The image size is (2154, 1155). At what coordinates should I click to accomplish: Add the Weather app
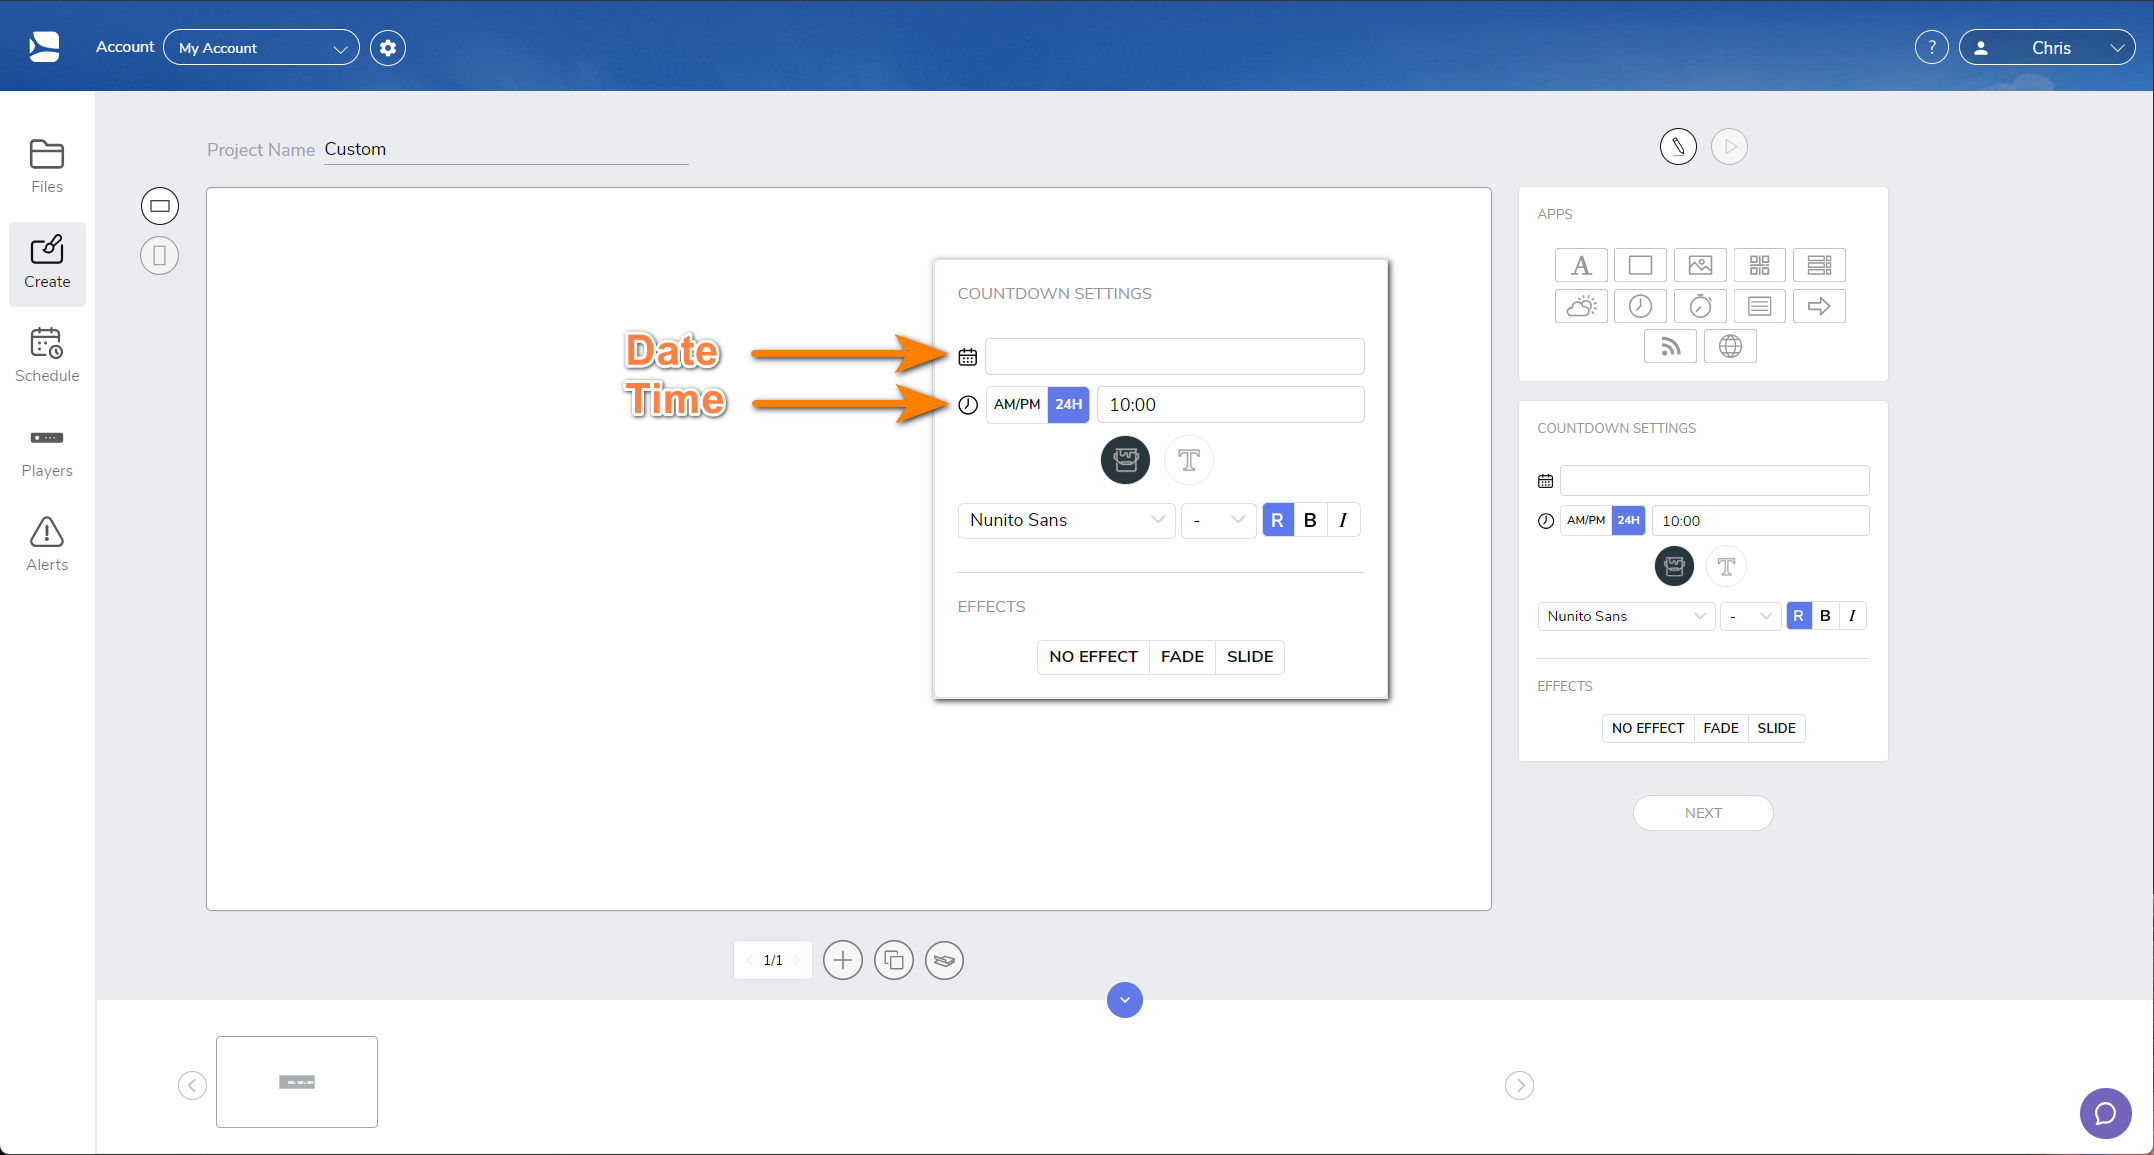point(1581,306)
